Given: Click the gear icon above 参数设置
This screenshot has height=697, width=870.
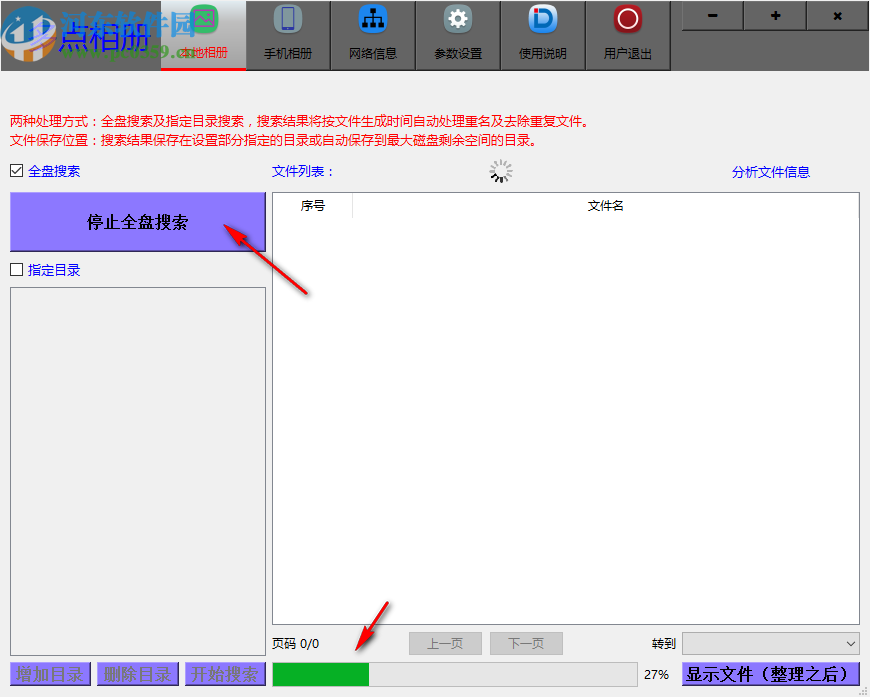Looking at the screenshot, I should (x=458, y=19).
